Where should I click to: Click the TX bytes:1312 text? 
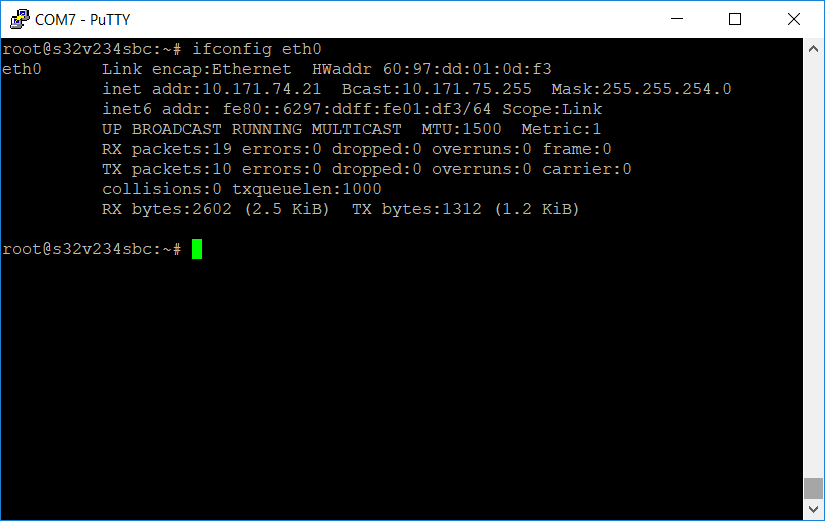pyautogui.click(x=417, y=209)
